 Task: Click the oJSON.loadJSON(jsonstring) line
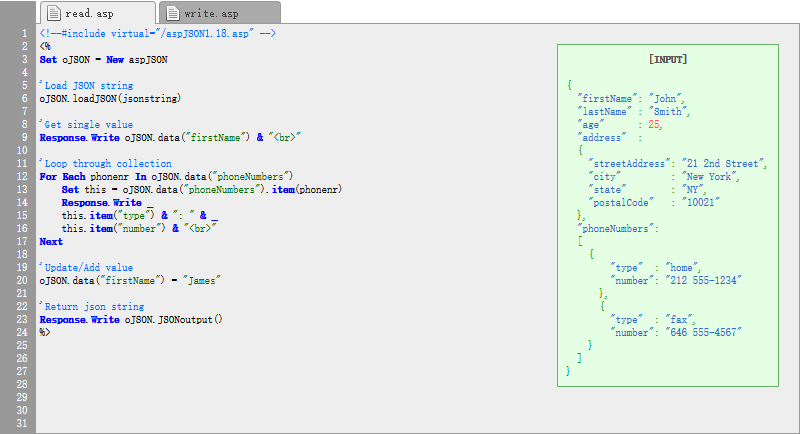tap(110, 99)
